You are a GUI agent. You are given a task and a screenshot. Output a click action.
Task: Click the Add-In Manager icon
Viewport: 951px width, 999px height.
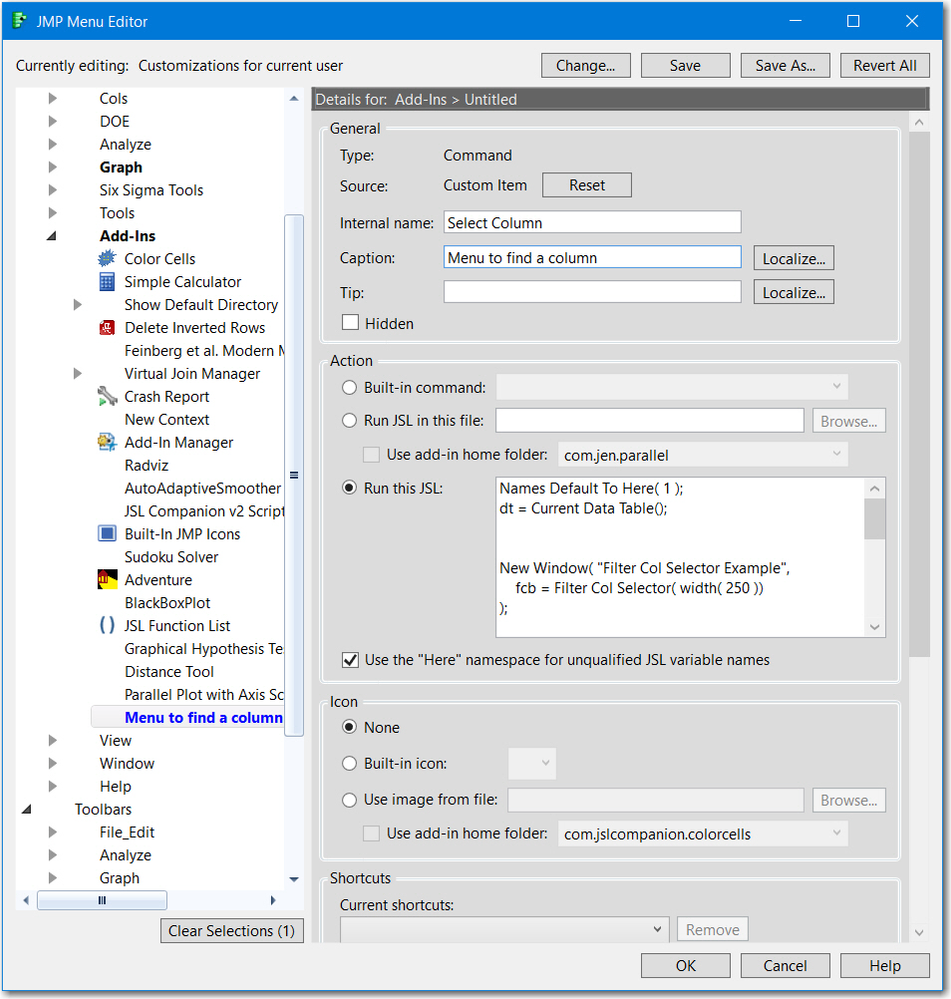(107, 442)
